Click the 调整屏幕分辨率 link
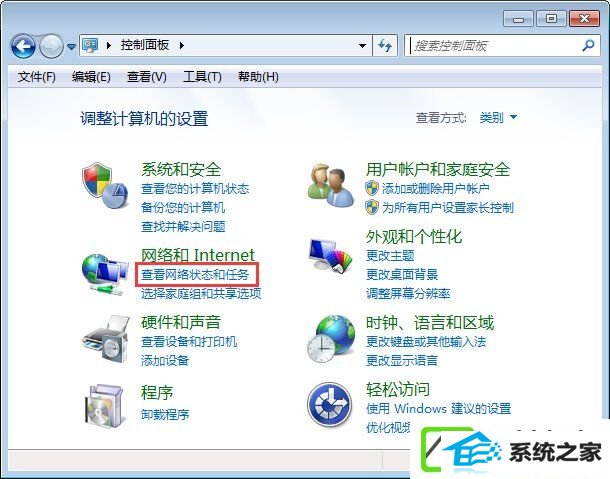The height and width of the screenshot is (479, 610). [x=408, y=293]
